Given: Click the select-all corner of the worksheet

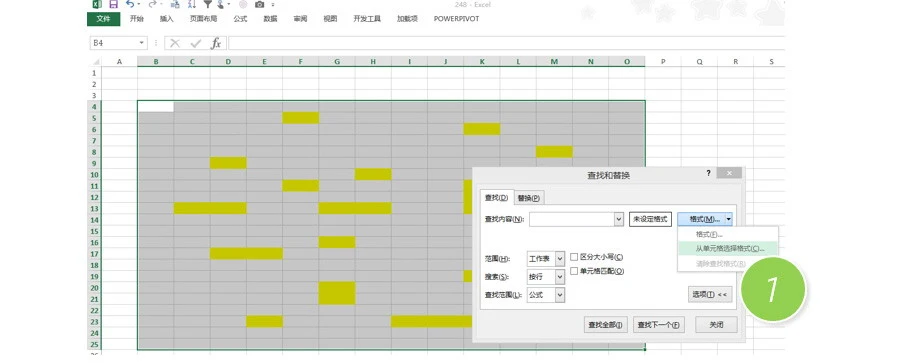Looking at the screenshot, I should [x=95, y=61].
